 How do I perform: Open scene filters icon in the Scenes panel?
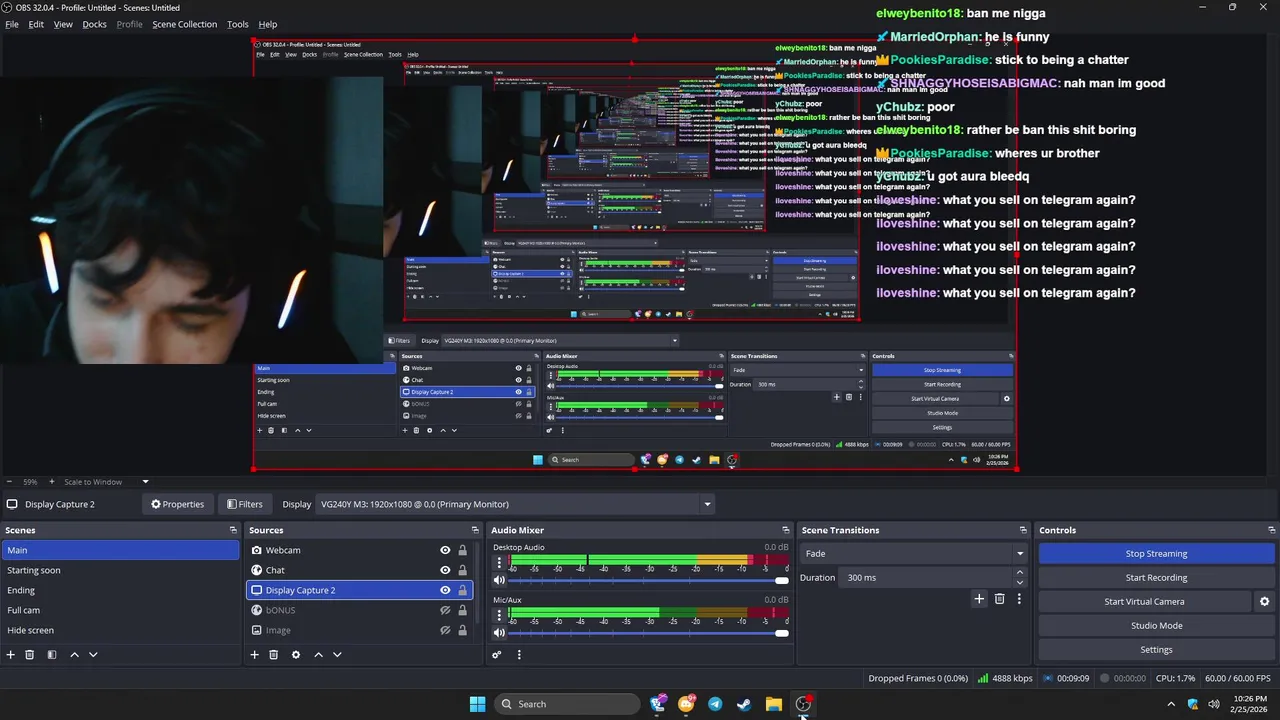52,654
